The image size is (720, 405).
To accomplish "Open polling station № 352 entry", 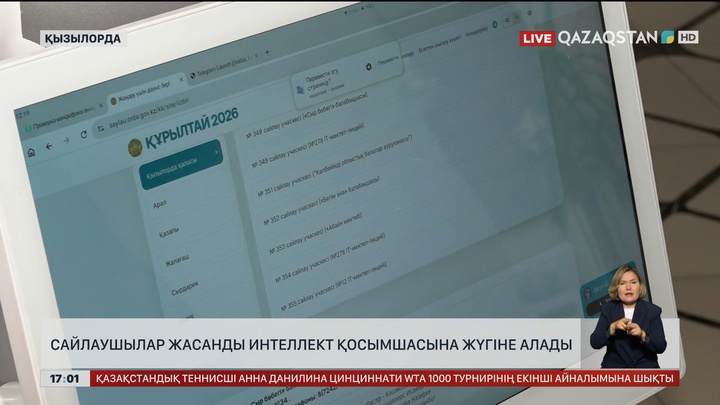I will [x=322, y=201].
